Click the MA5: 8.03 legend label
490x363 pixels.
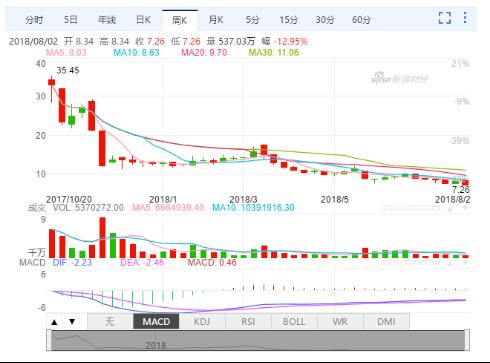[x=66, y=52]
